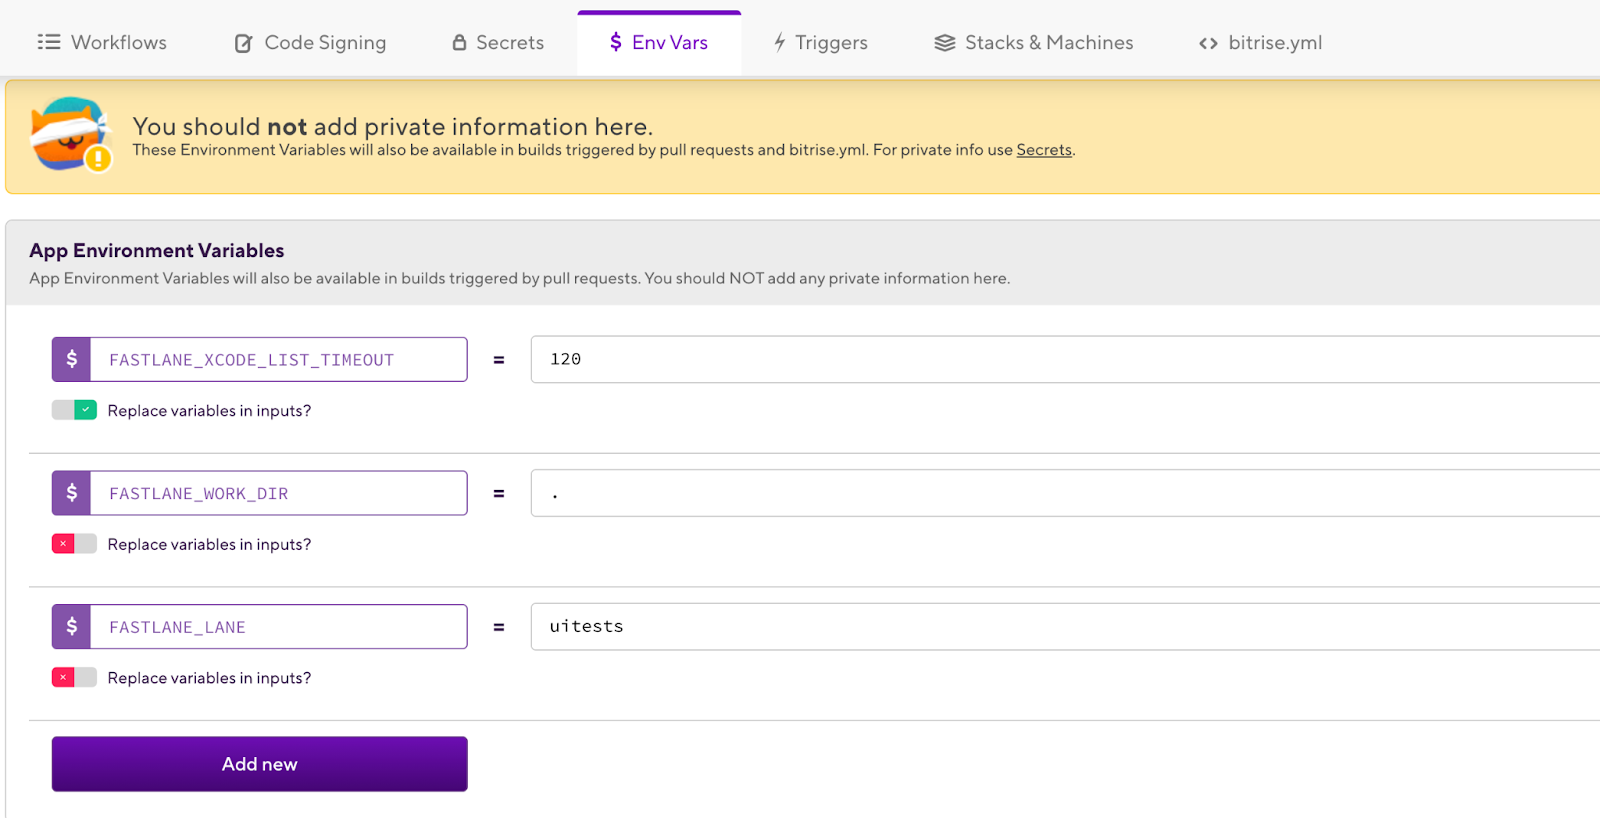
Task: Enable replace variables for FASTLANE_WORK_DIR
Action: pyautogui.click(x=75, y=544)
